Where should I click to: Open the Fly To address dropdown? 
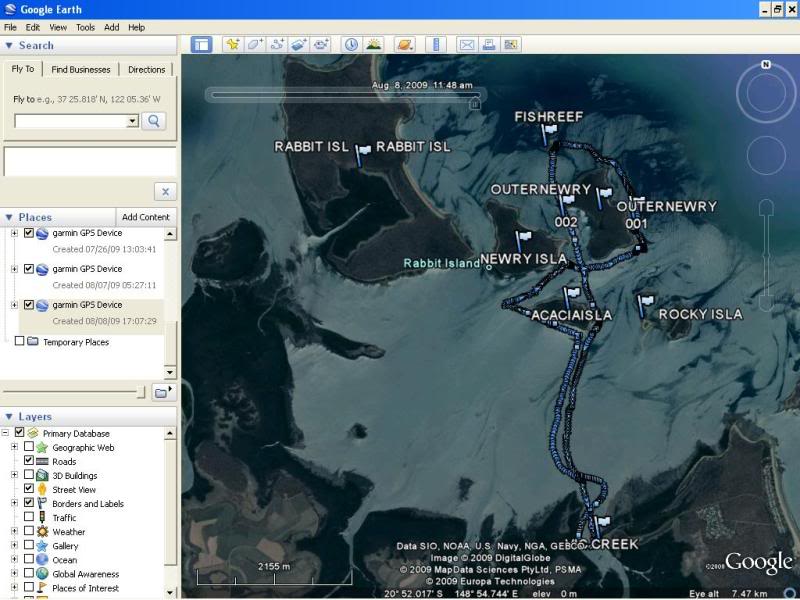coord(133,121)
